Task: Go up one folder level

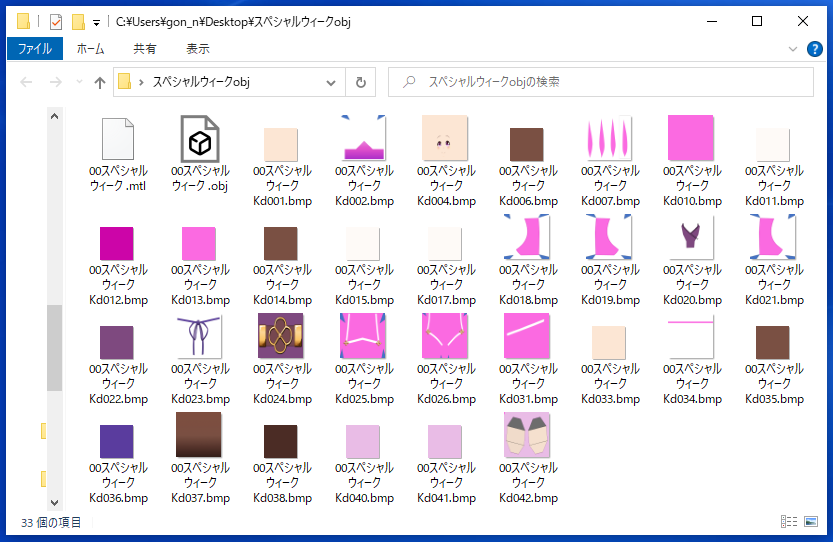Action: coord(100,82)
